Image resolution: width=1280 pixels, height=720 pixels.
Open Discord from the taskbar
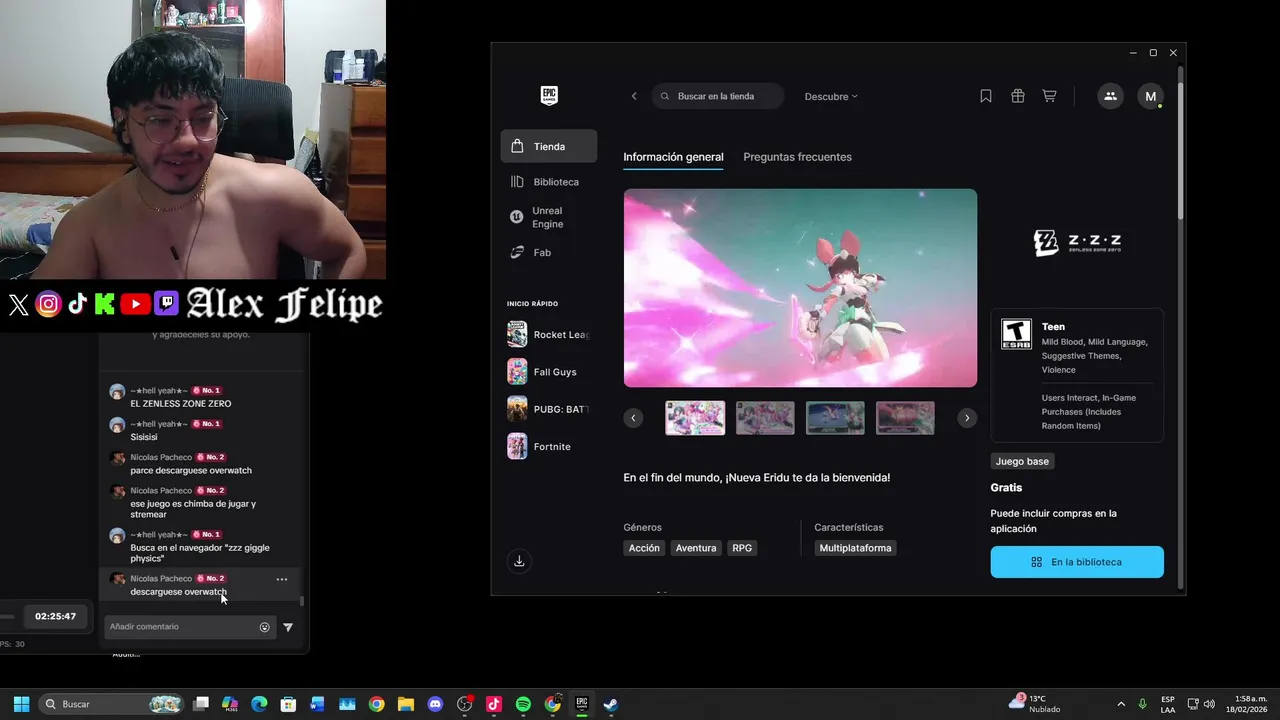pyautogui.click(x=435, y=704)
